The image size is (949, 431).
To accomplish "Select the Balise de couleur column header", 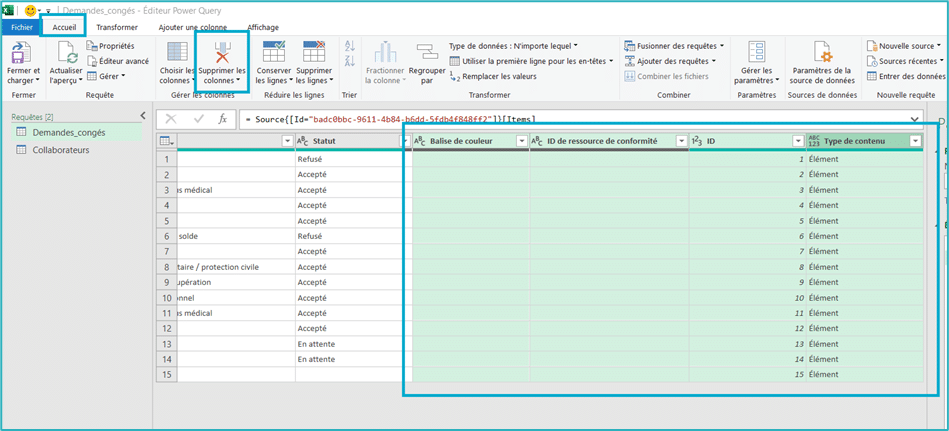I will click(x=470, y=141).
